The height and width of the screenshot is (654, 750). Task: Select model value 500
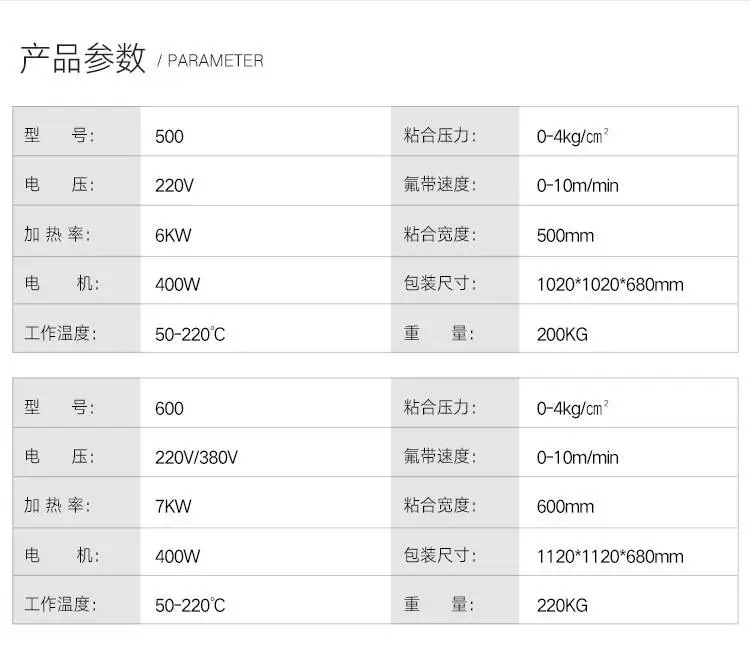pos(169,136)
